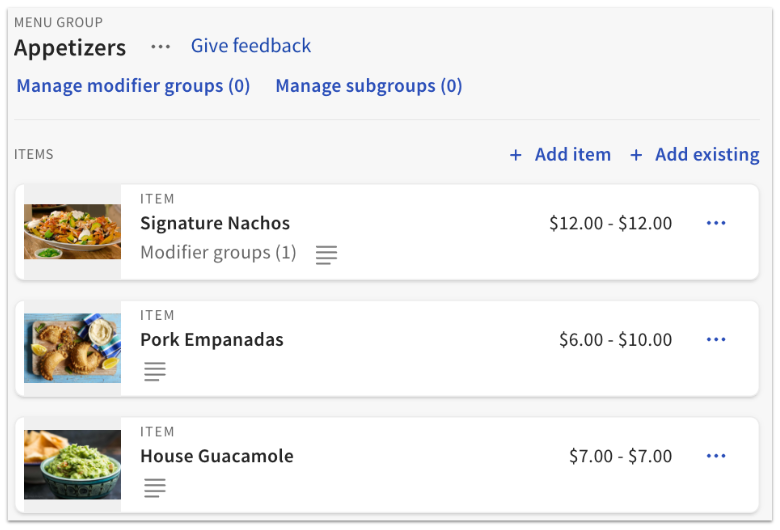
Task: Click the Add existing button
Action: 707,155
